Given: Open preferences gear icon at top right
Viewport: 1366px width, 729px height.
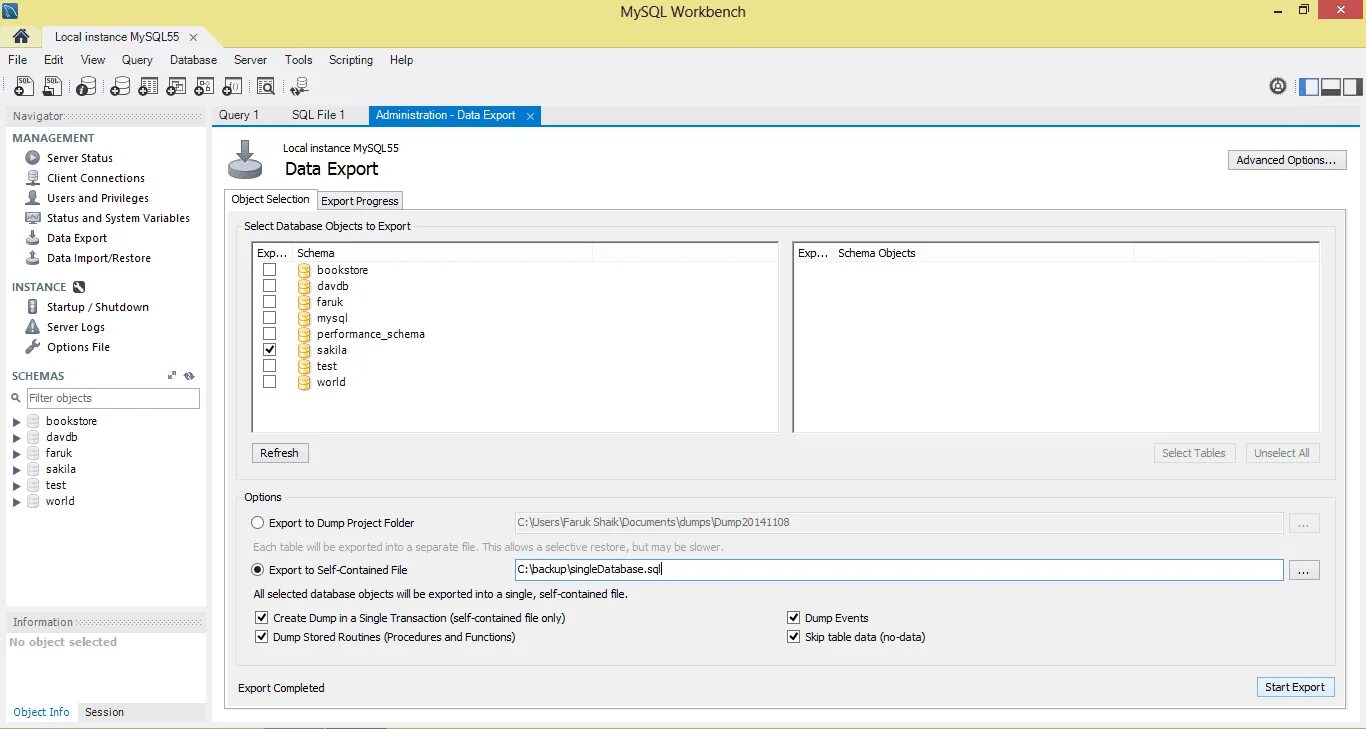Looking at the screenshot, I should coord(1278,86).
